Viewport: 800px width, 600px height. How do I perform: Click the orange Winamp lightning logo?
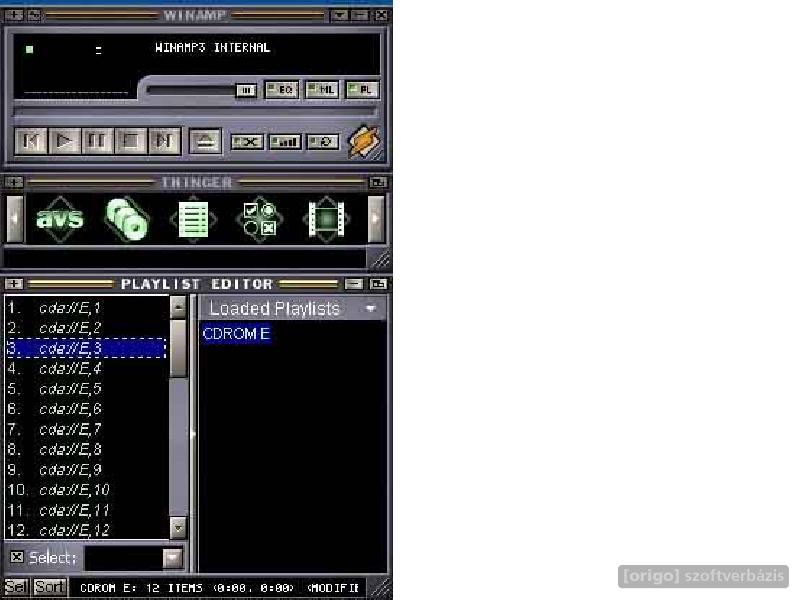tap(364, 141)
